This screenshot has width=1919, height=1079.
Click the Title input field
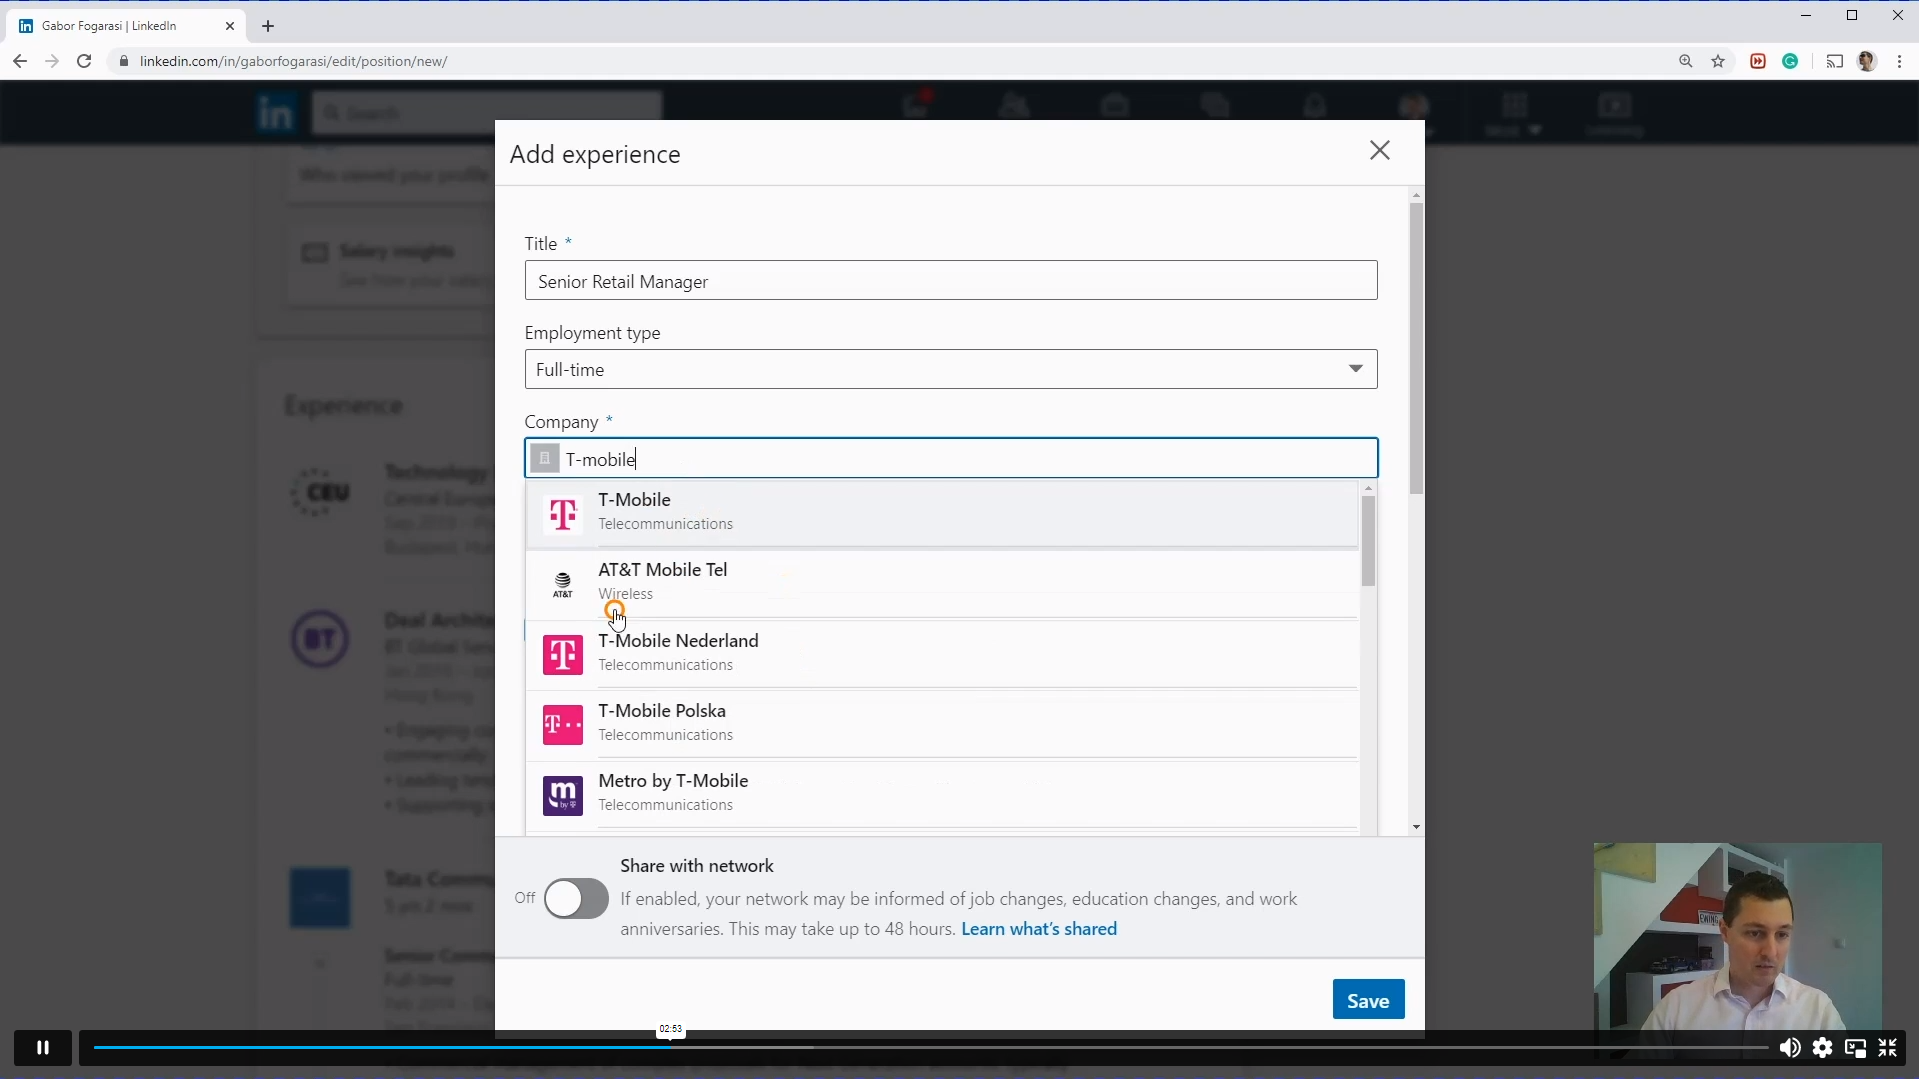(x=950, y=281)
